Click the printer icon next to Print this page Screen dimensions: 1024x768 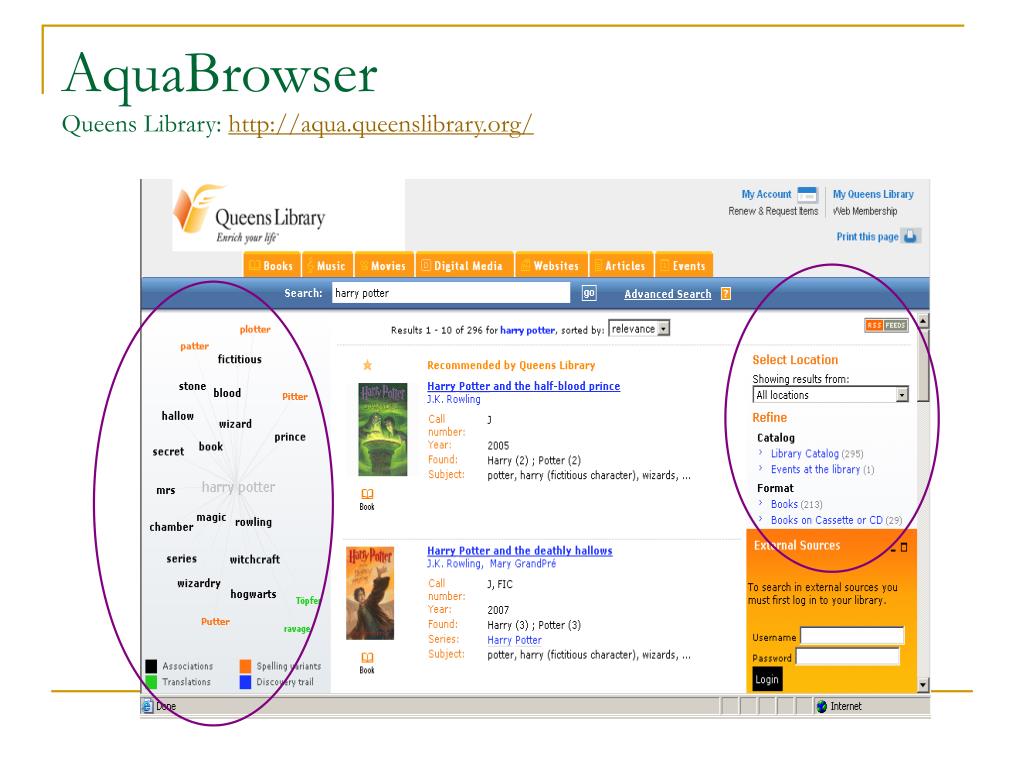tap(911, 236)
